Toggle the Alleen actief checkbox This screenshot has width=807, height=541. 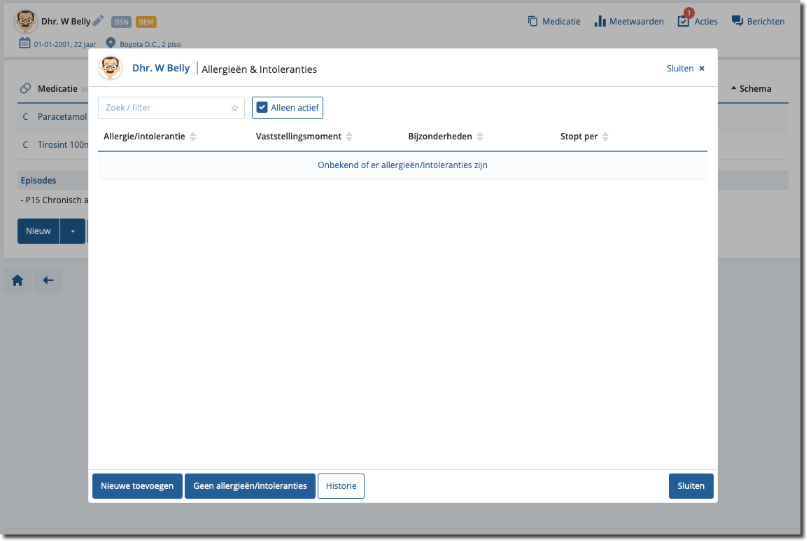(262, 108)
